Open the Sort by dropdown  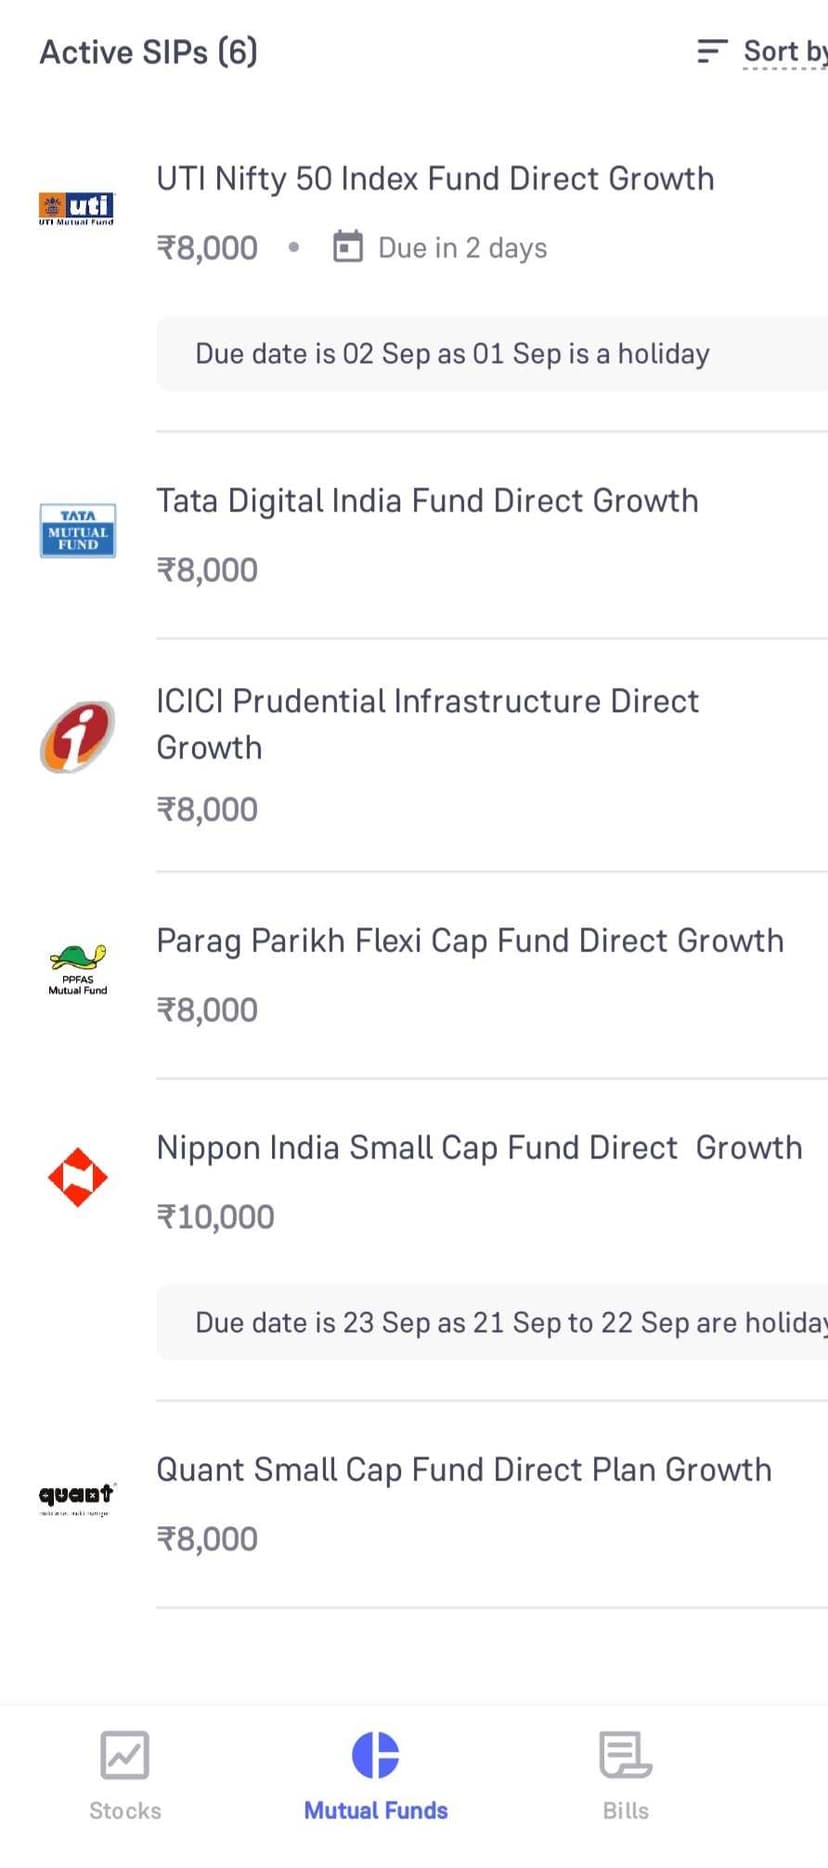tap(784, 51)
